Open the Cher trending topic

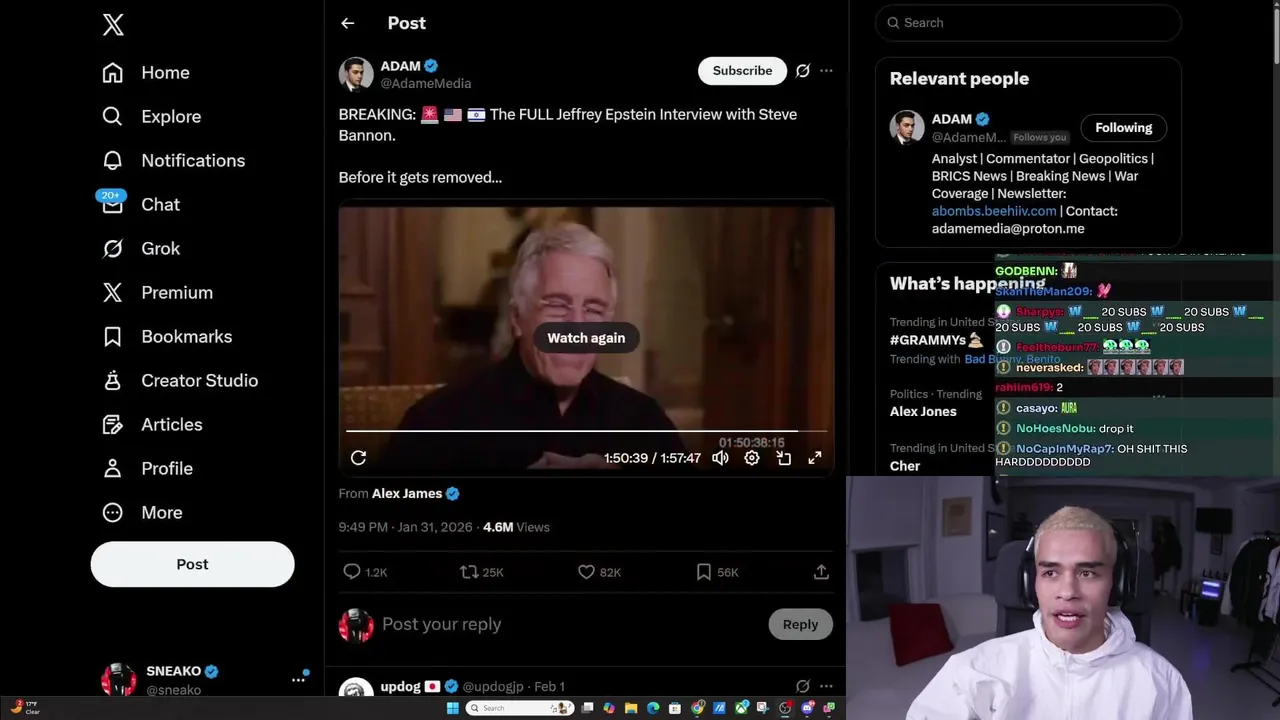(x=905, y=466)
